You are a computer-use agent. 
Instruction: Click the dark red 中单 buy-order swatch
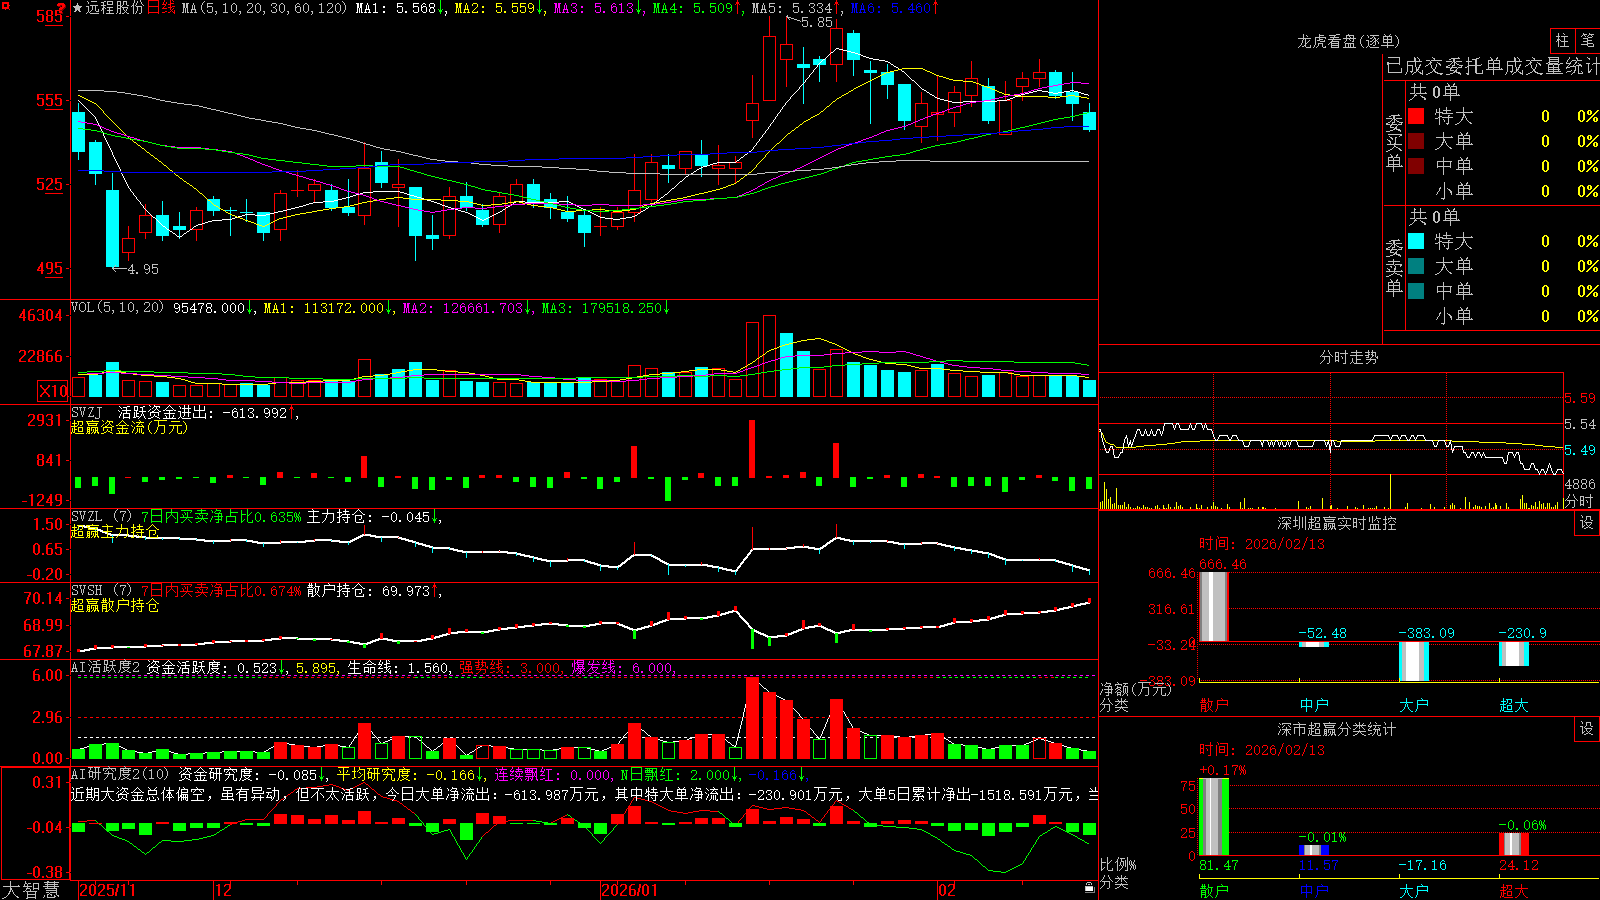point(1416,166)
